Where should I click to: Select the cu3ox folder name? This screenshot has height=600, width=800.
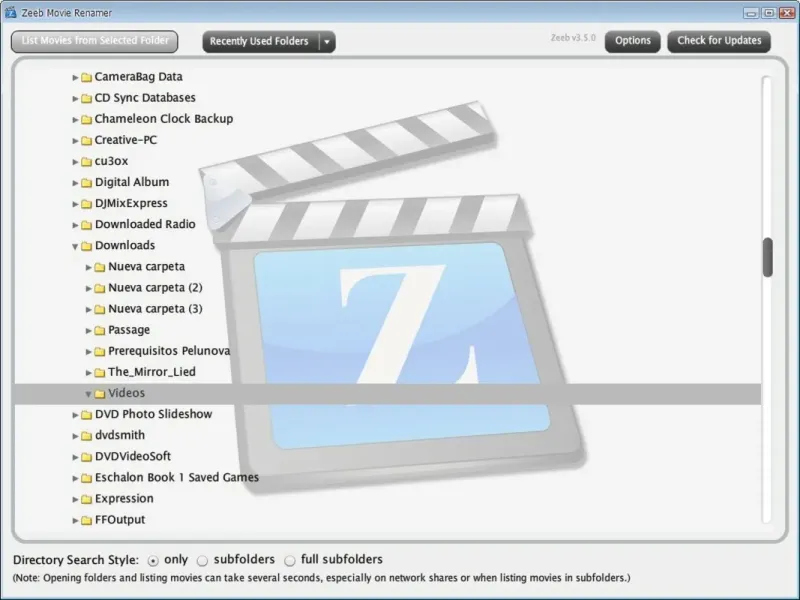(x=111, y=161)
